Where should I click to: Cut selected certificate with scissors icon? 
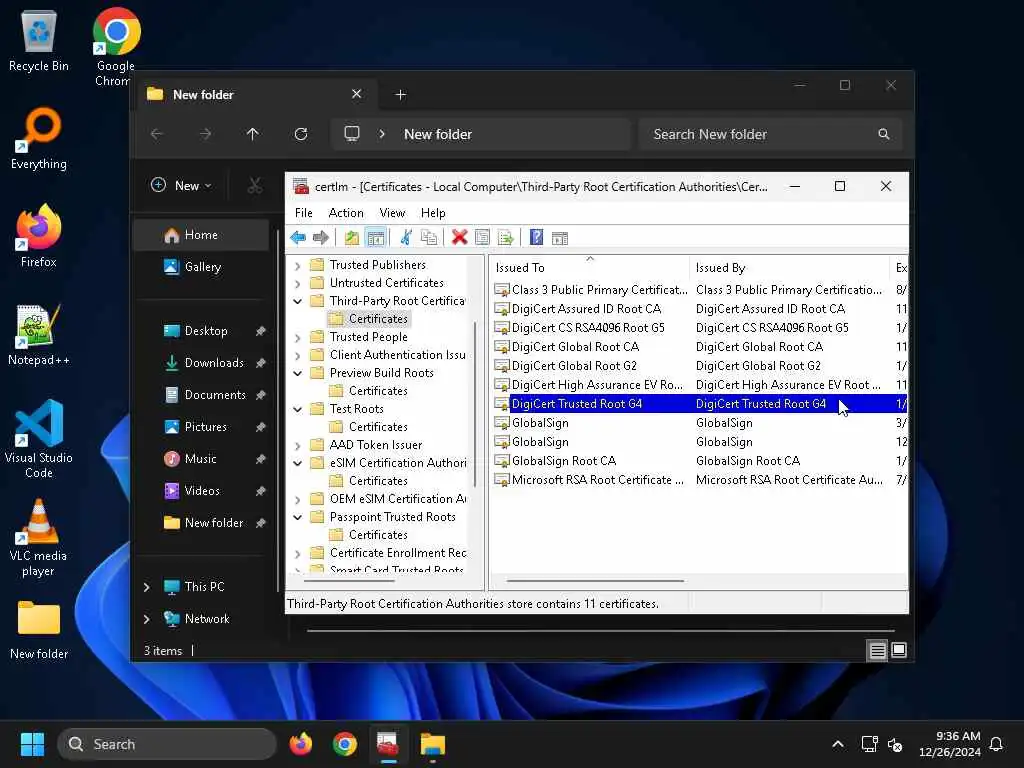coord(406,238)
